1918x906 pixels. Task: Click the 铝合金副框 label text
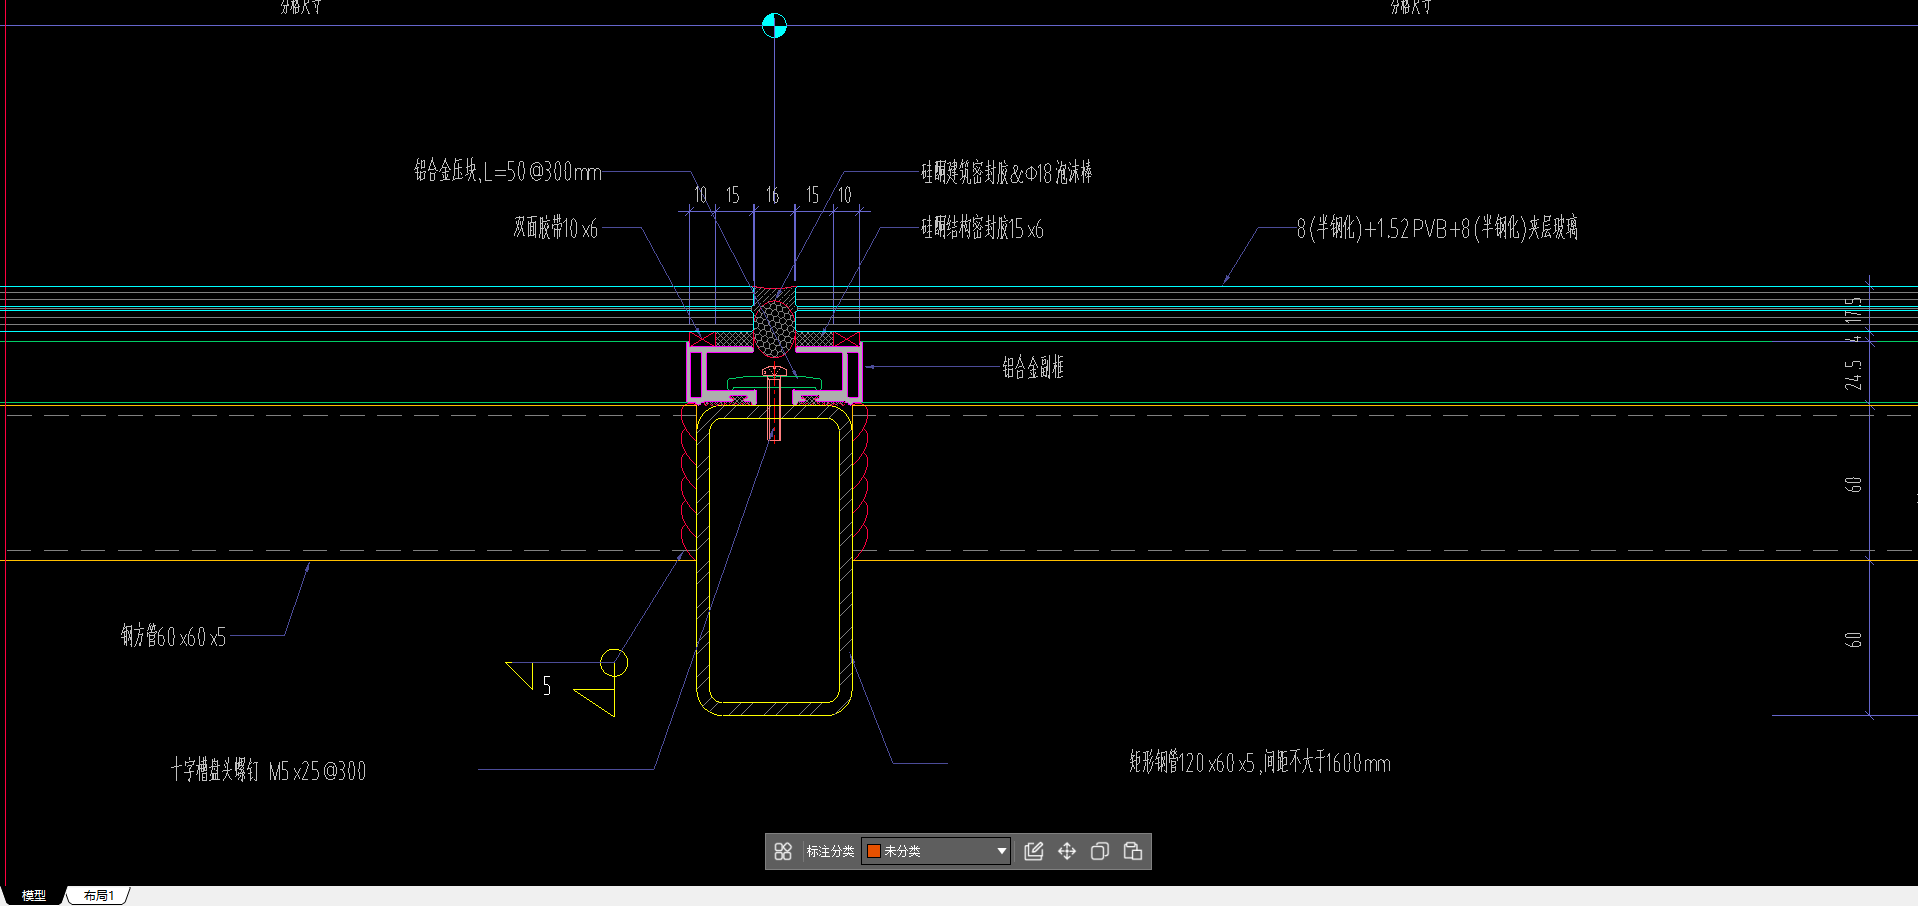point(1033,367)
